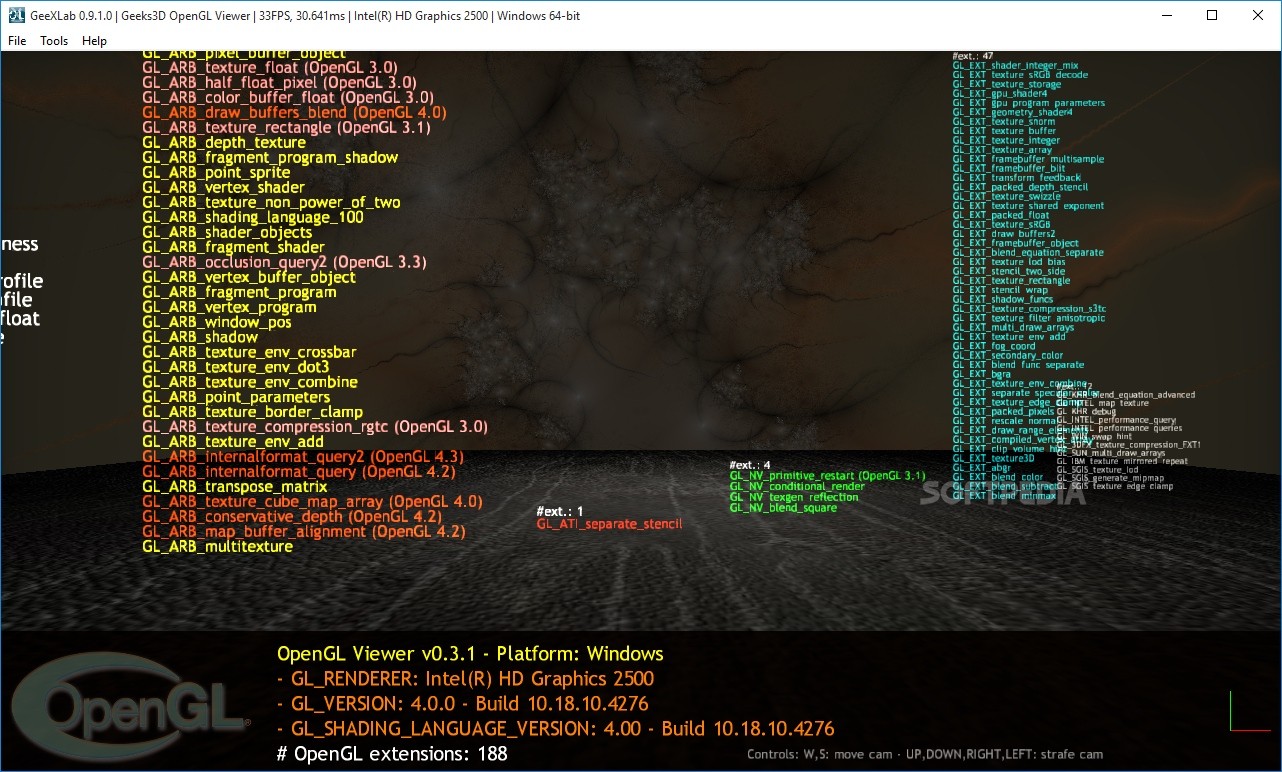
Task: Click the GL_ARB_point_sprite extension
Action: (216, 172)
